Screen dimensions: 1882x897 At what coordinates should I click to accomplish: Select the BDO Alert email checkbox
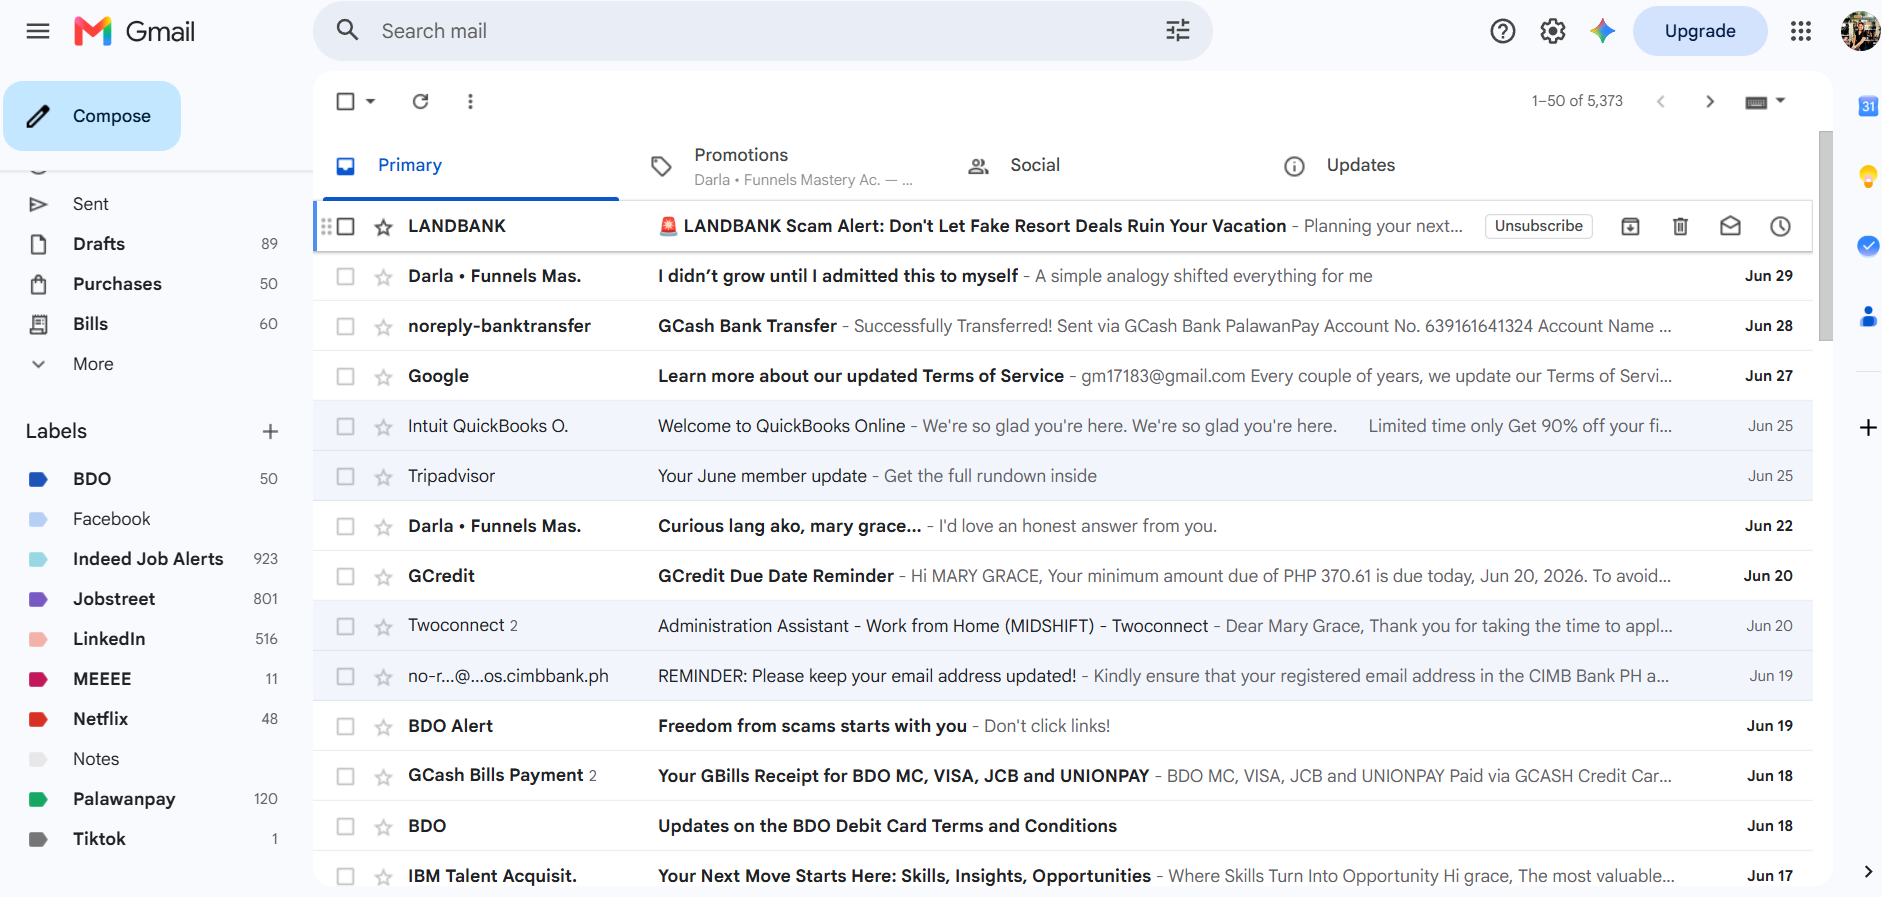[346, 726]
